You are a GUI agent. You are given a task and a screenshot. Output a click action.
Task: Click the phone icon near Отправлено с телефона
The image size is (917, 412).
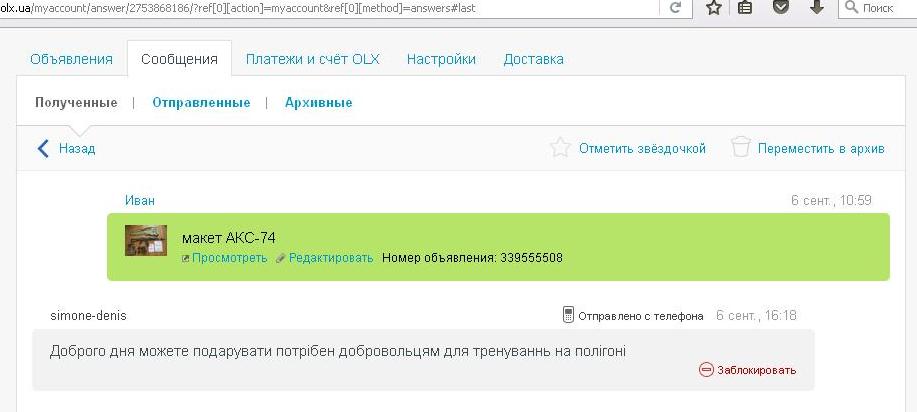(x=568, y=315)
